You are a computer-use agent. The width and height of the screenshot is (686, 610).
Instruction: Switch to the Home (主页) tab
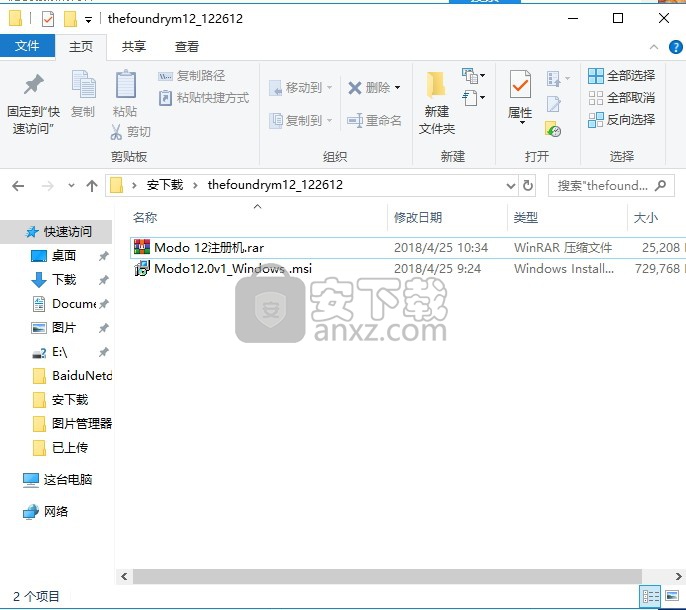click(81, 46)
